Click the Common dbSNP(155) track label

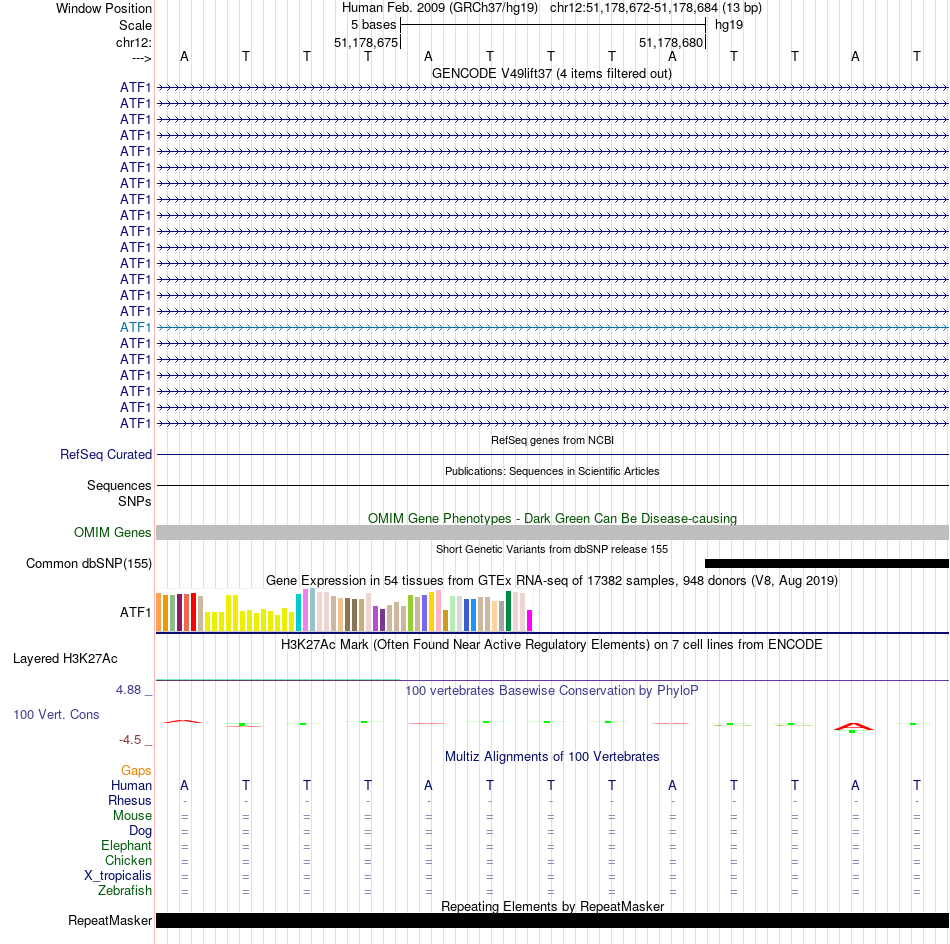click(x=89, y=563)
